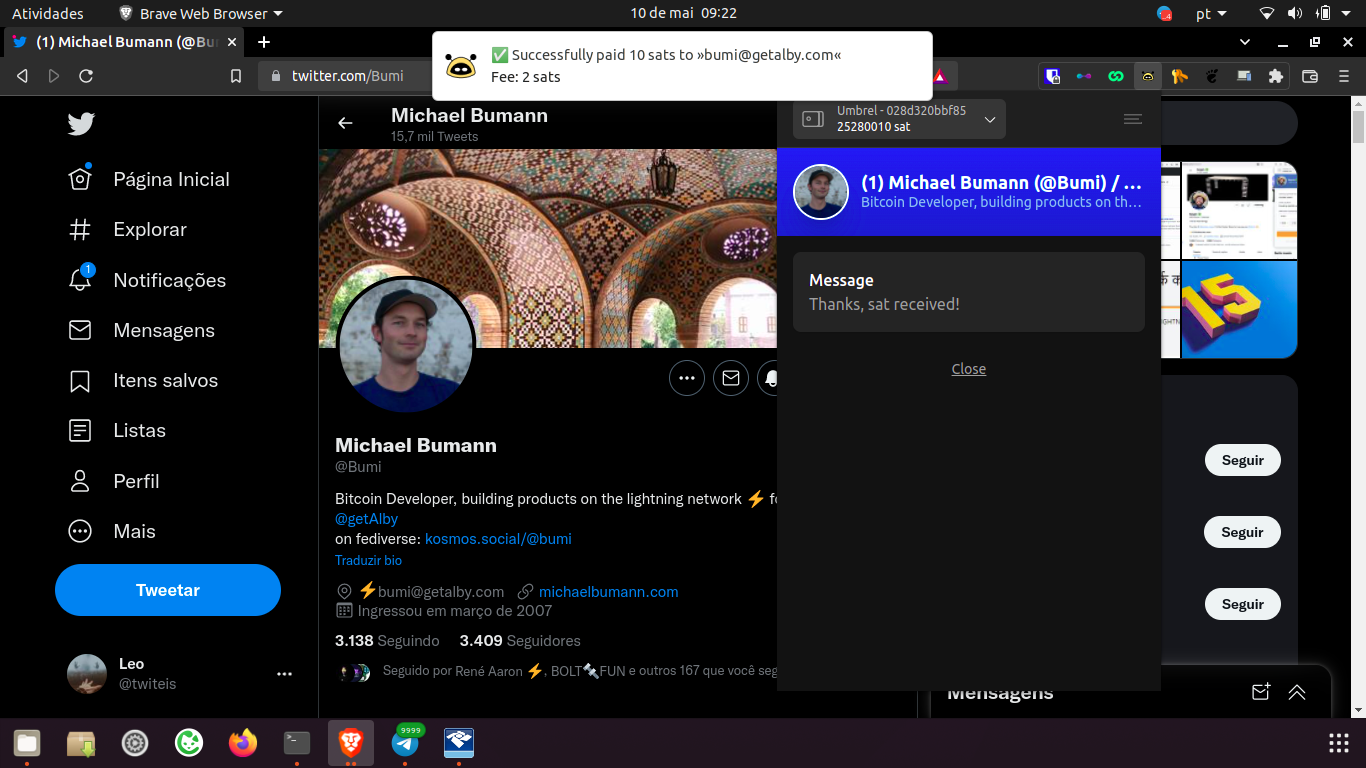Open Notificações in the sidebar
1366x768 pixels.
tap(147, 280)
